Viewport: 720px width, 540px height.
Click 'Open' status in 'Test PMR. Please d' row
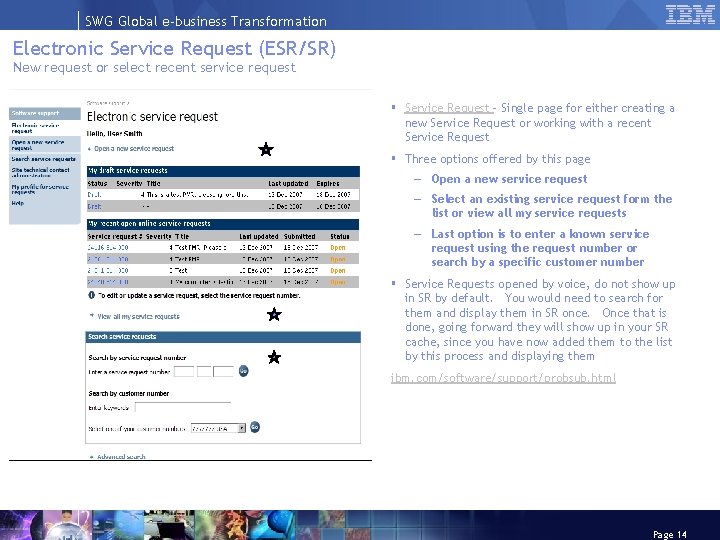click(x=338, y=248)
